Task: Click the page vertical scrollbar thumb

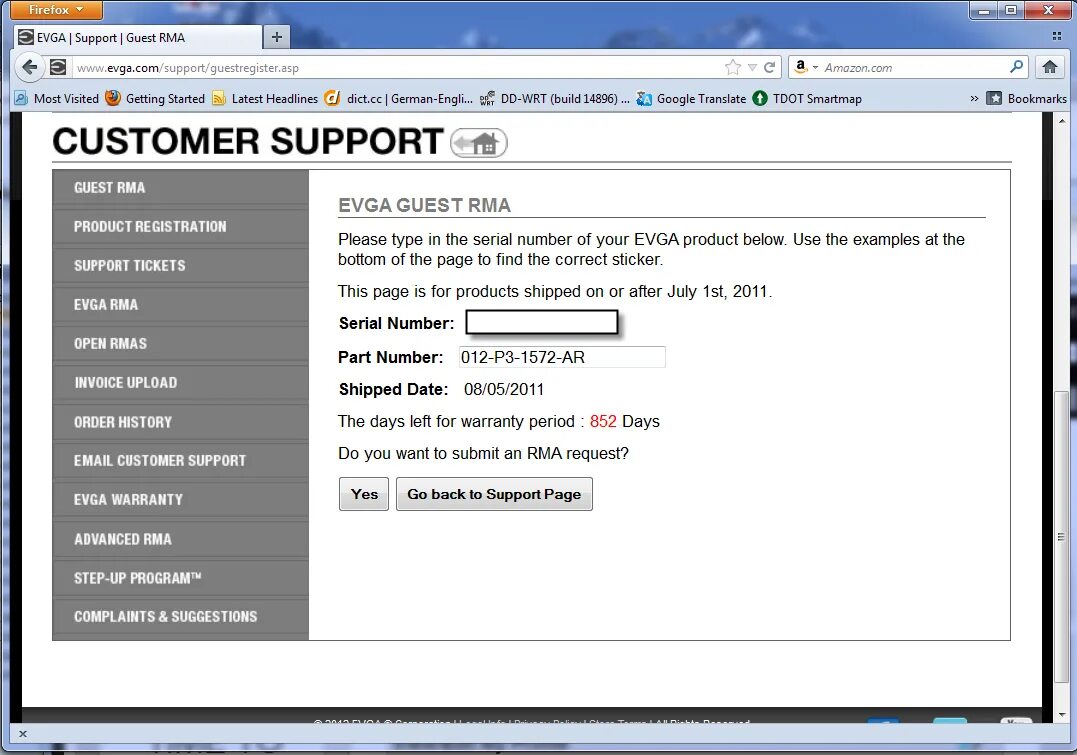Action: pyautogui.click(x=1062, y=537)
